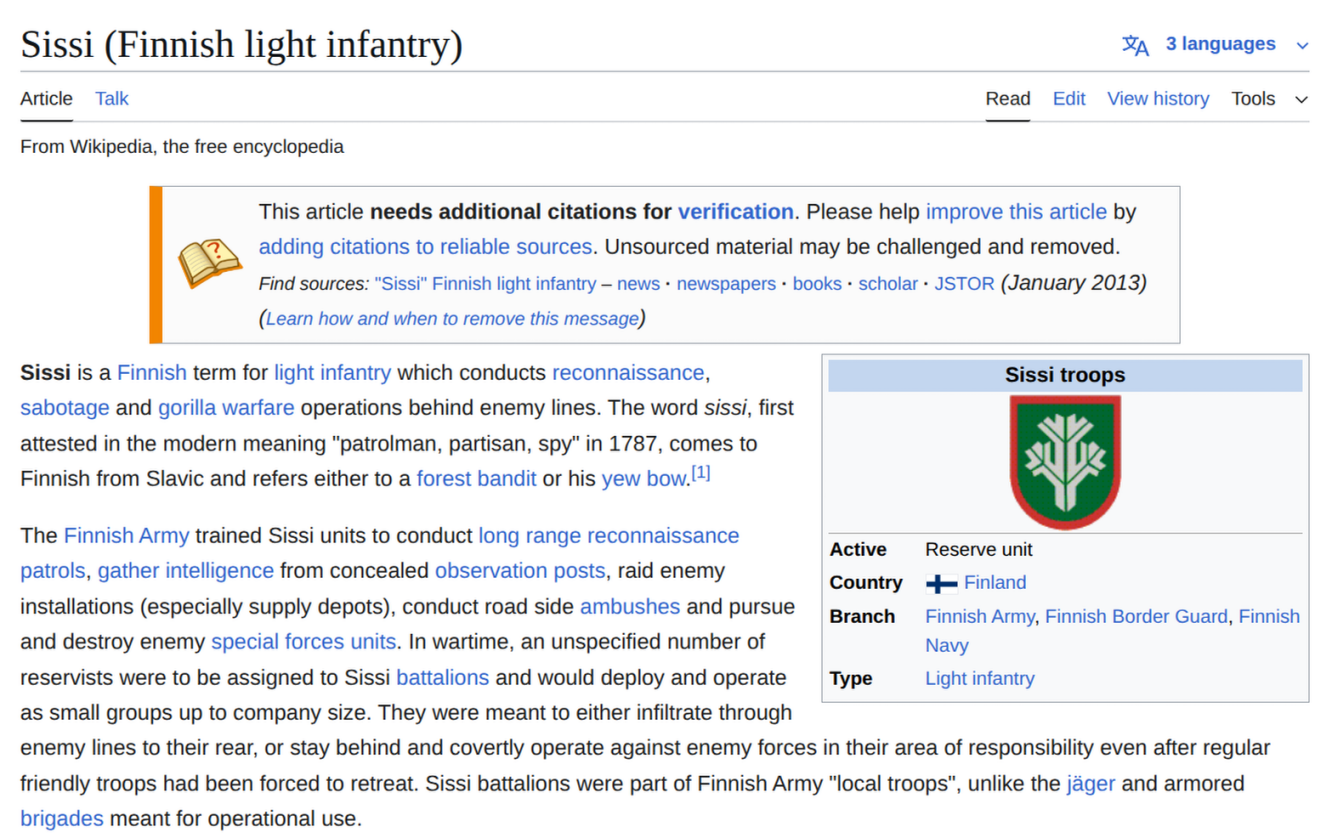Viewport: 1332px width, 838px height.
Task: Follow long range reconnaissance patrols link
Action: [608, 536]
